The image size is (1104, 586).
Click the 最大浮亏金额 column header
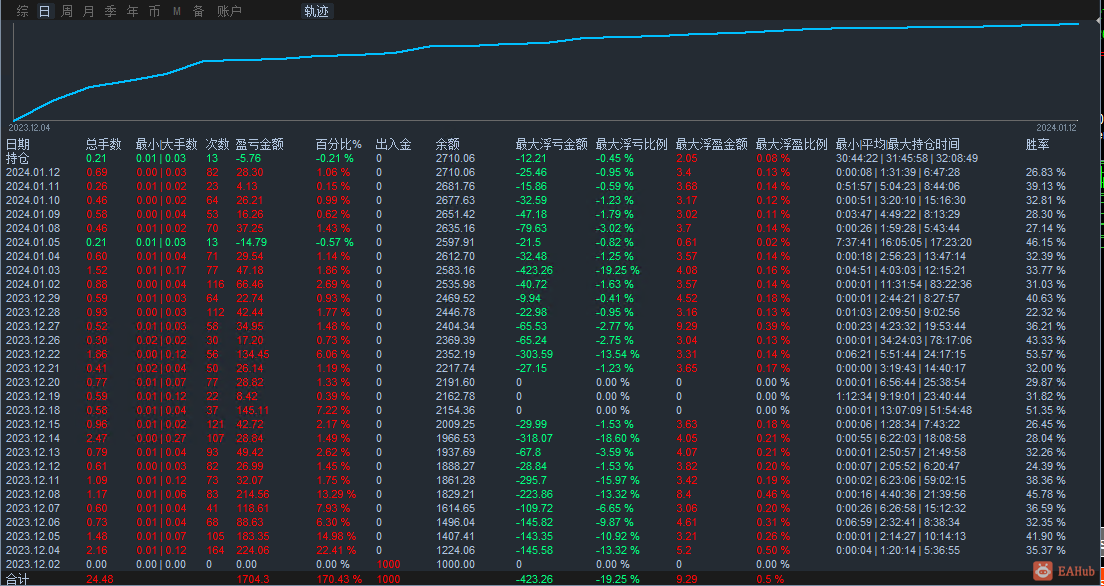point(551,144)
